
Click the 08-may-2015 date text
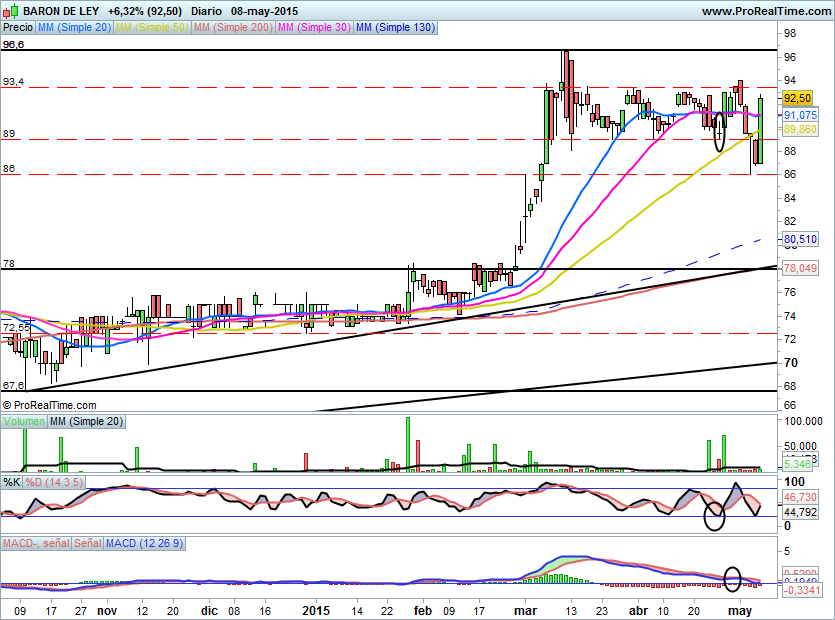[x=265, y=11]
